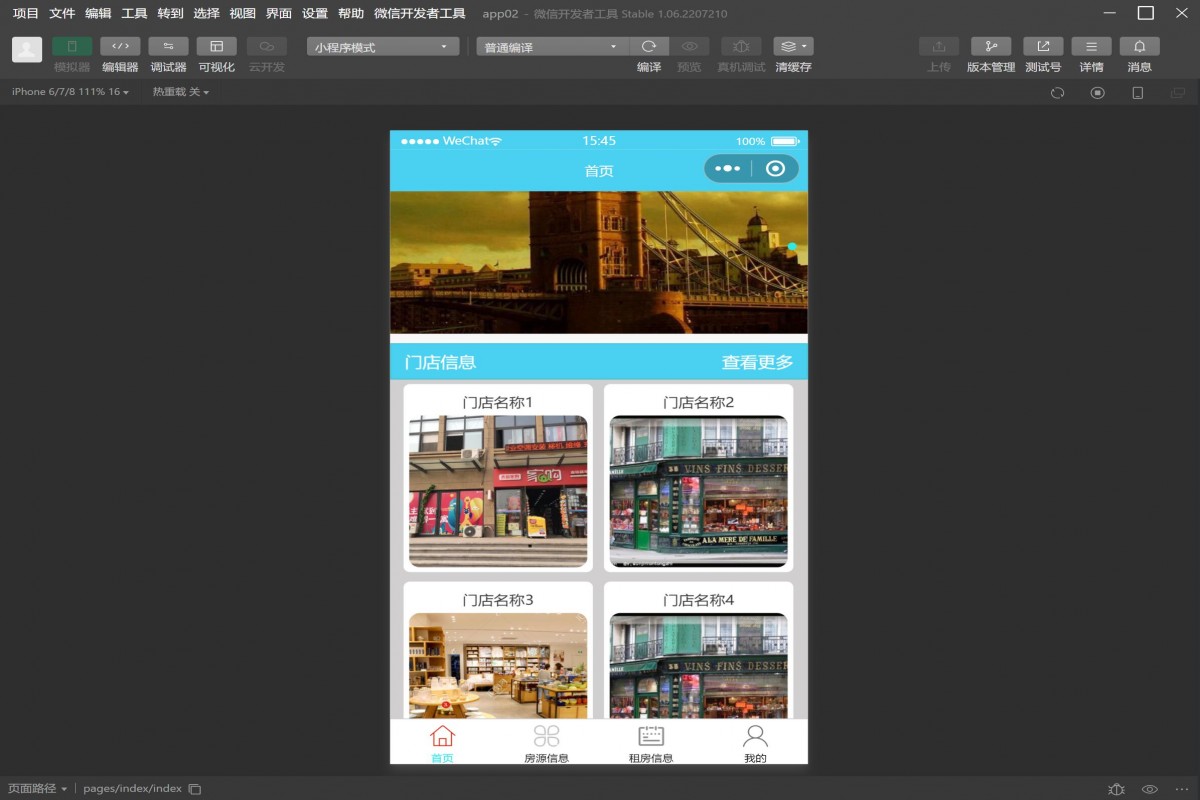Viewport: 1200px width, 800px height.
Task: Click the 查看更多 link
Action: pos(757,363)
